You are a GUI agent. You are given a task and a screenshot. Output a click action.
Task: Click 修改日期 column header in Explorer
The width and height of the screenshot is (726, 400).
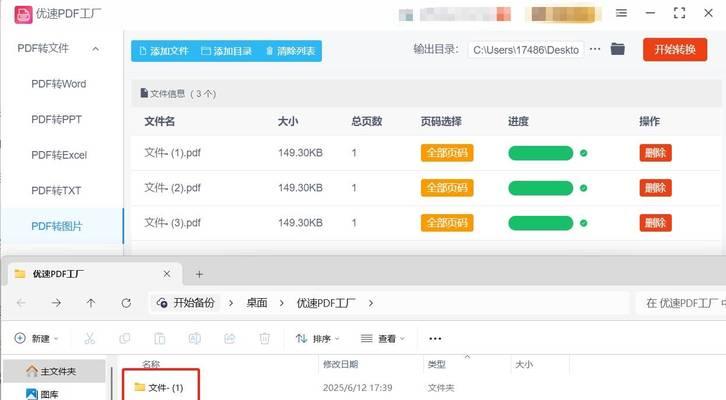tap(340, 364)
